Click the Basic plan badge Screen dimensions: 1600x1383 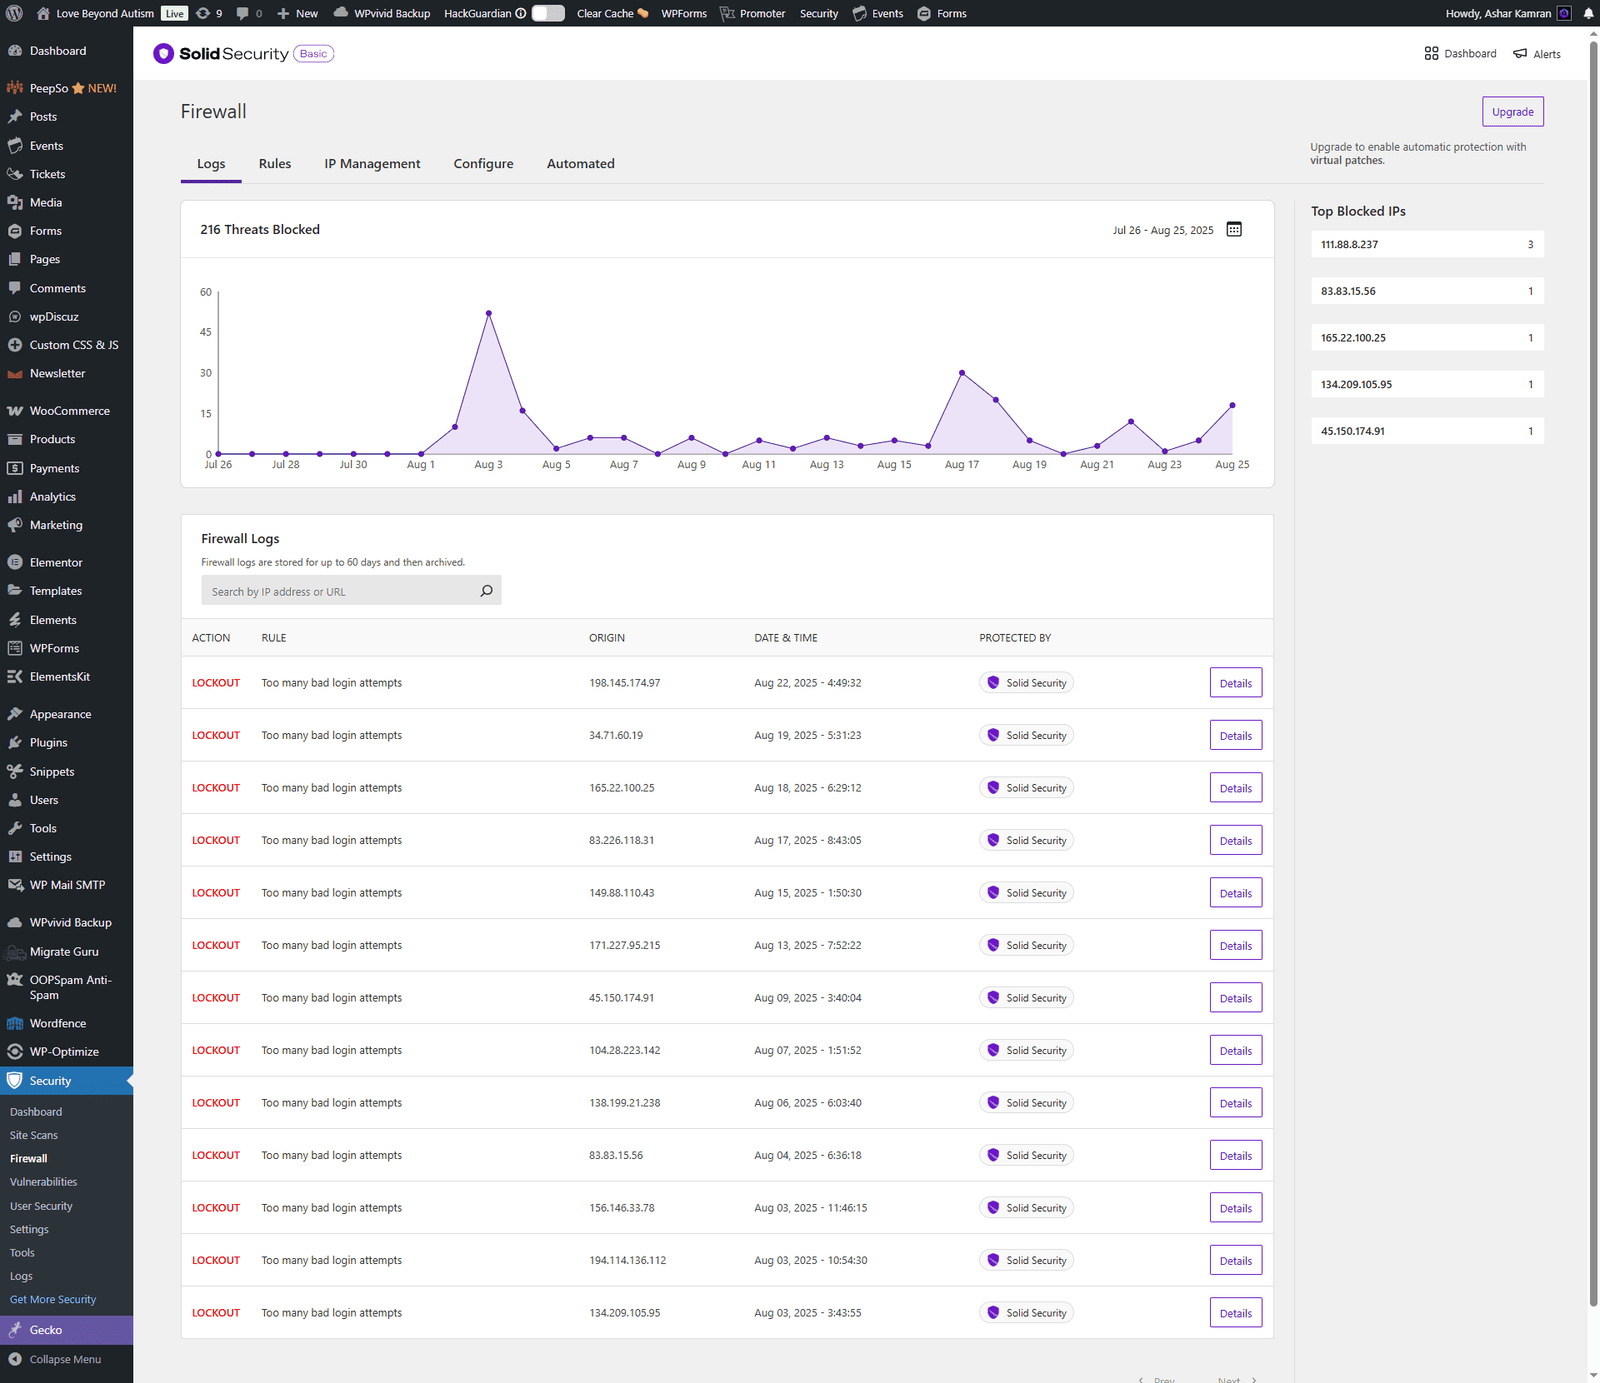[x=313, y=54]
